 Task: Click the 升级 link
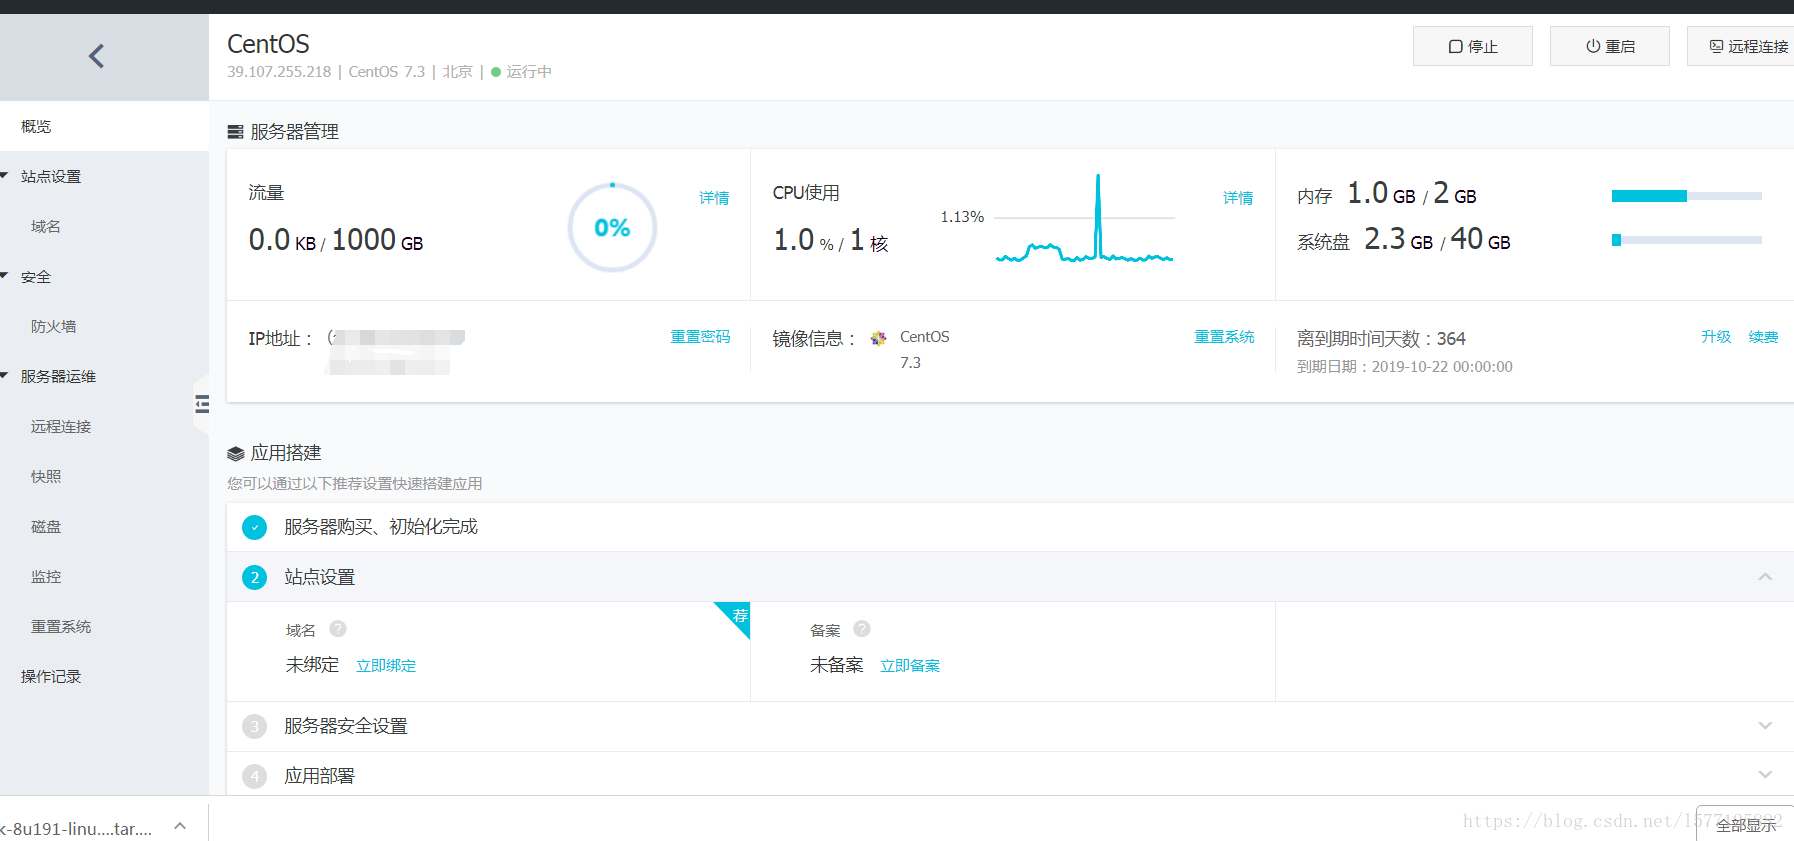(x=1716, y=337)
